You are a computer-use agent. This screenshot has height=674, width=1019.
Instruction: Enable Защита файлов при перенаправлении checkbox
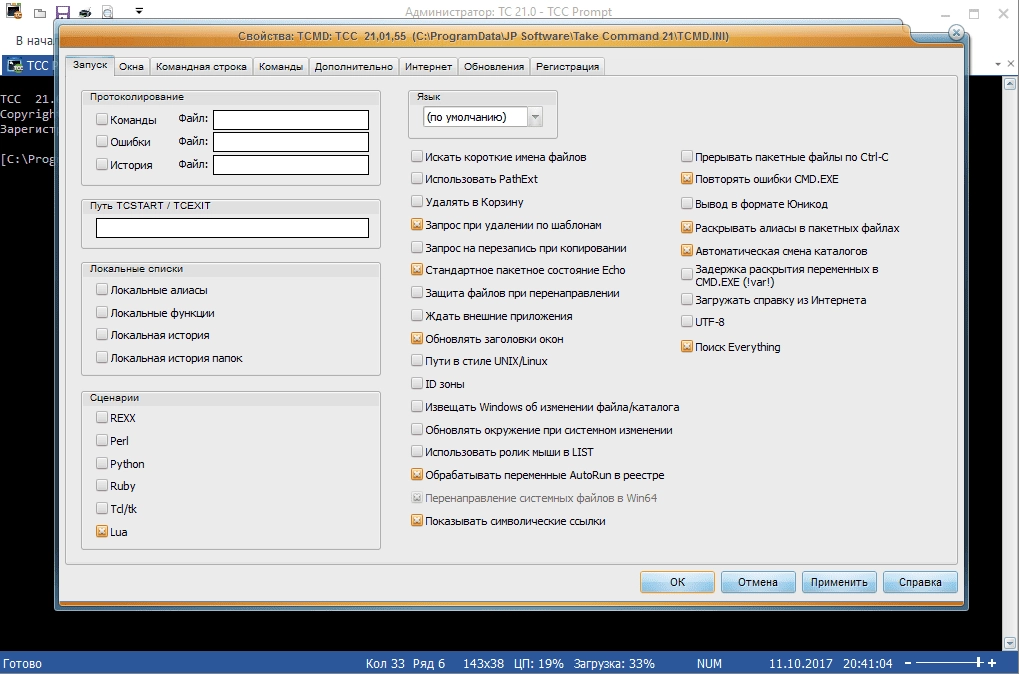tap(417, 293)
